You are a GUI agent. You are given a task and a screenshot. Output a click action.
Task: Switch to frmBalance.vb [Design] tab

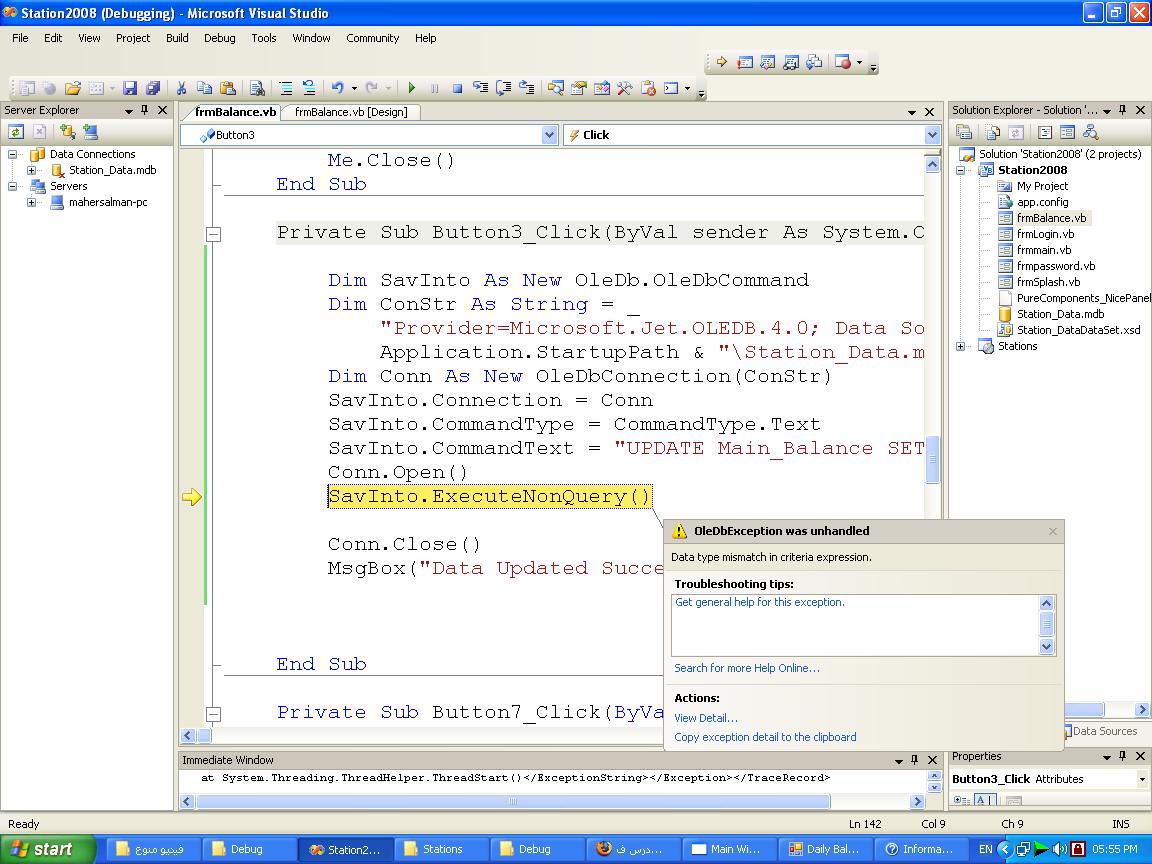point(351,112)
